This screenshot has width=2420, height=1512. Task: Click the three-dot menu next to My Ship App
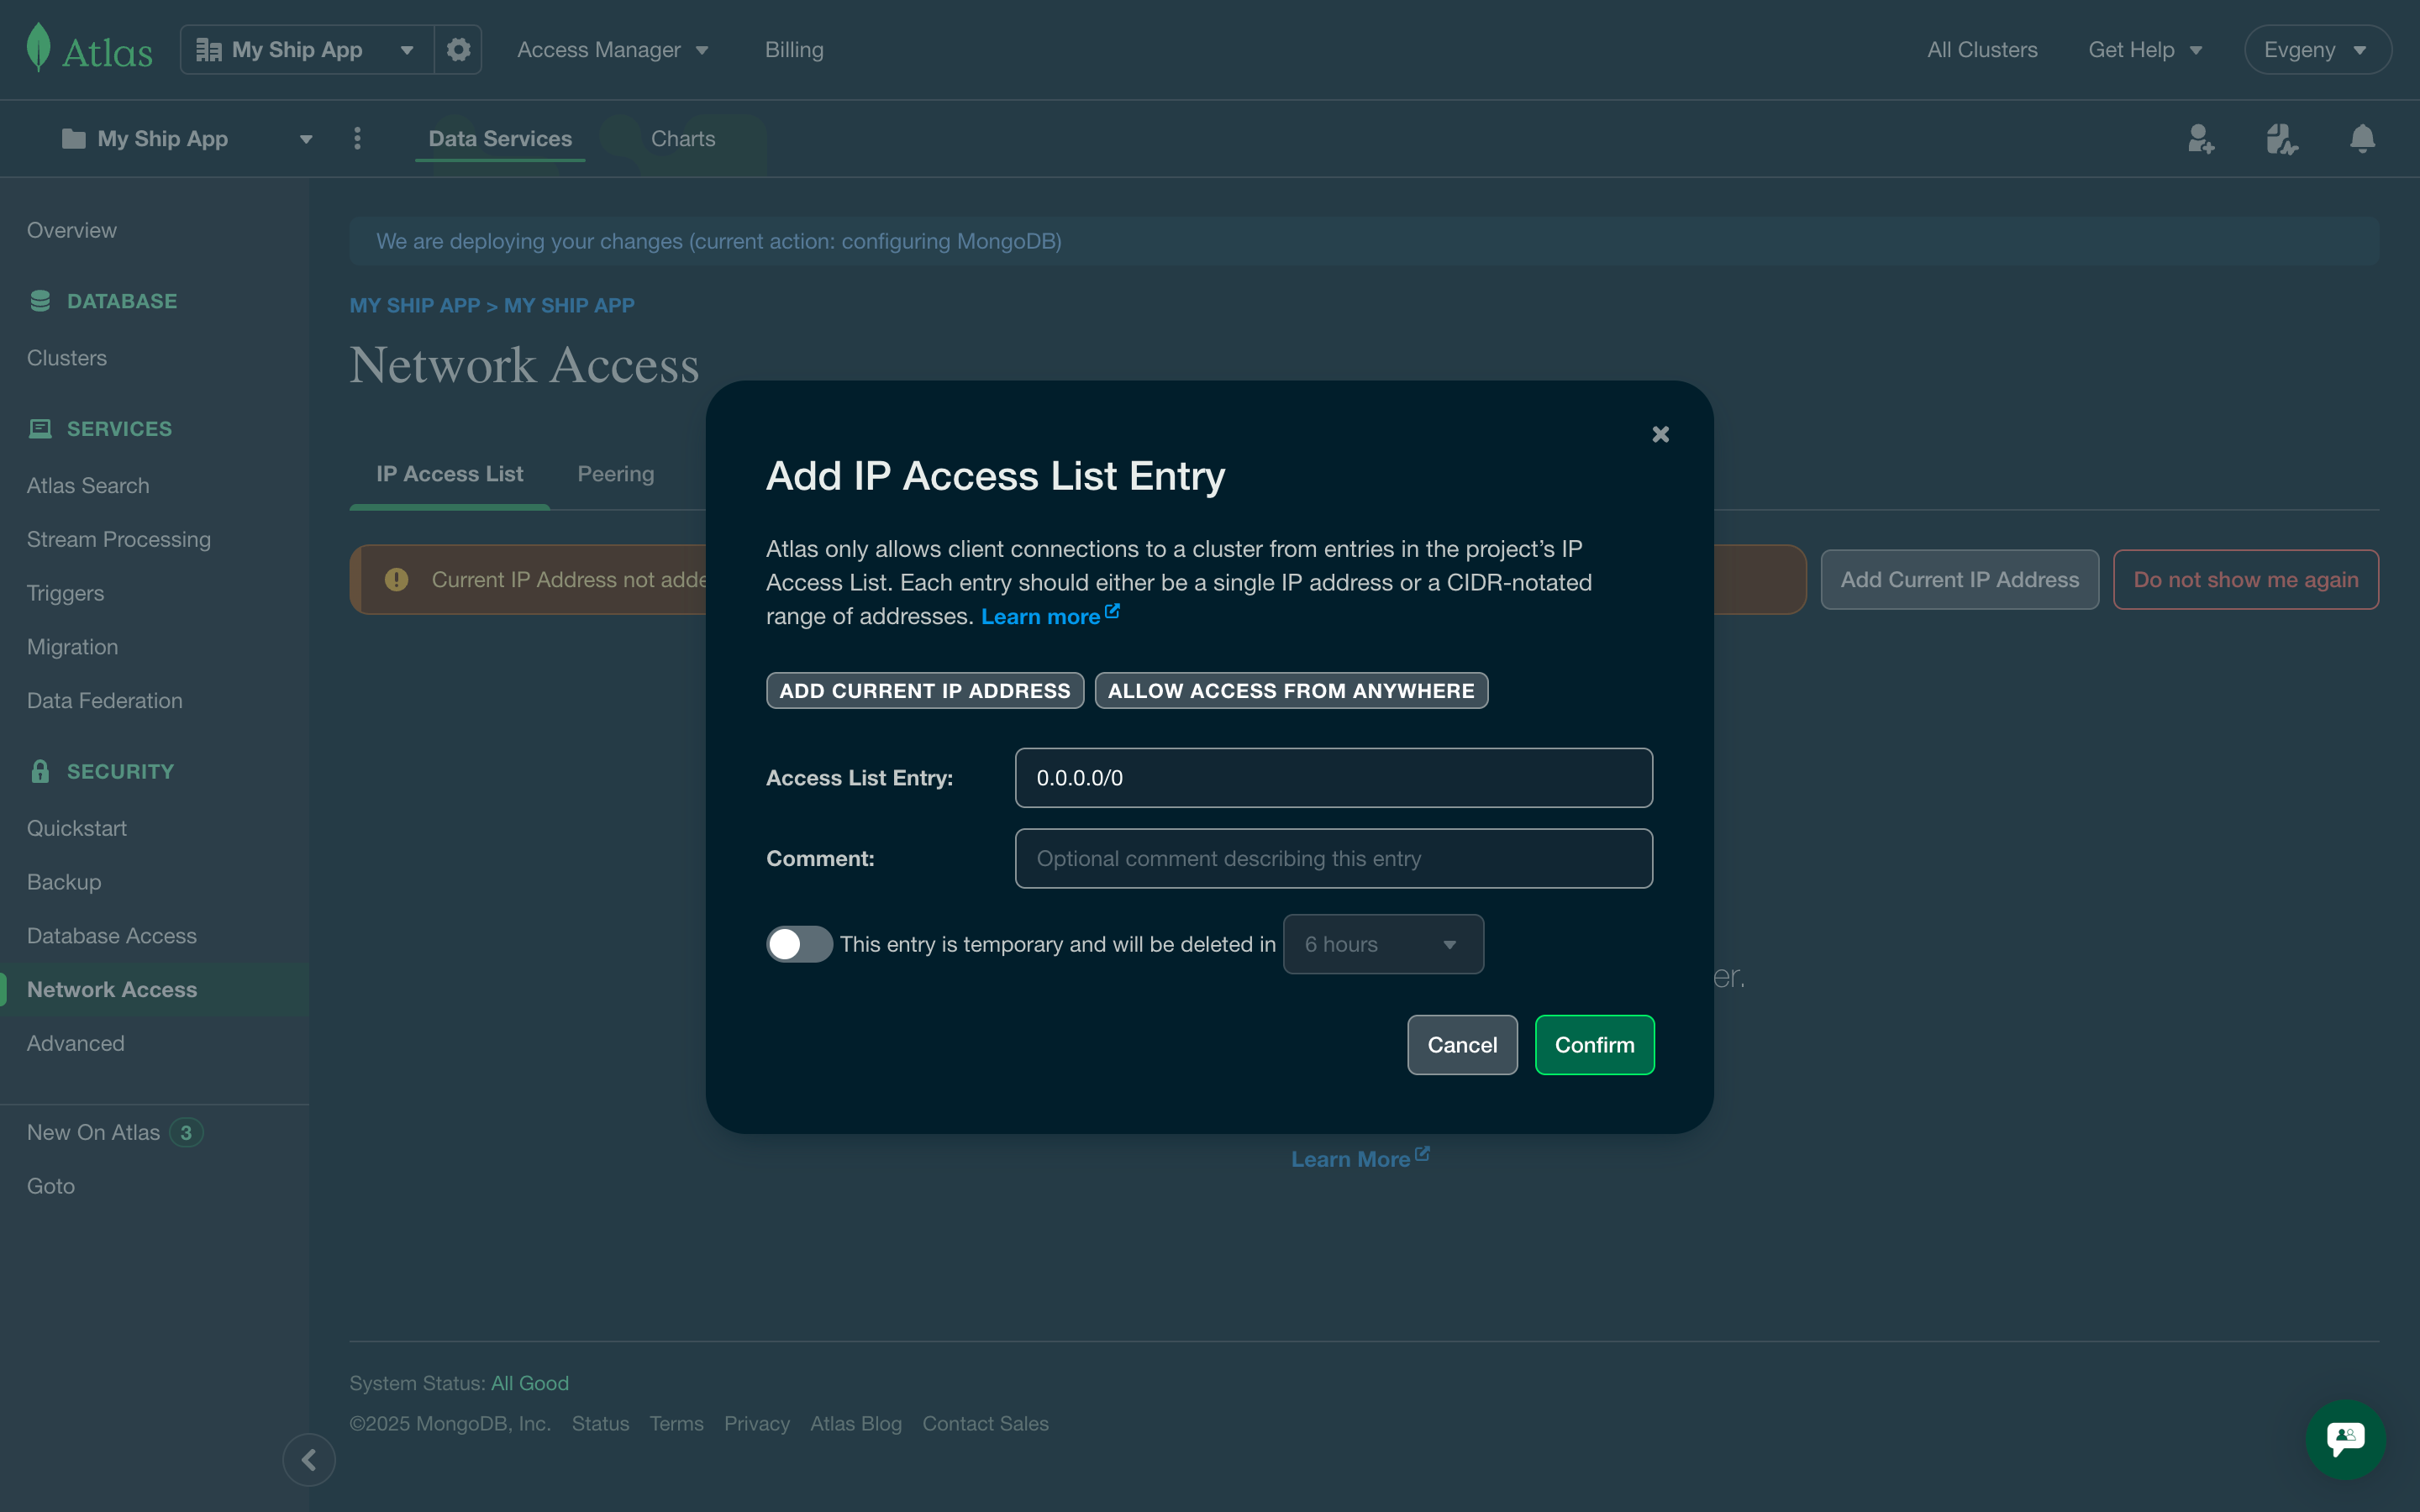[356, 139]
